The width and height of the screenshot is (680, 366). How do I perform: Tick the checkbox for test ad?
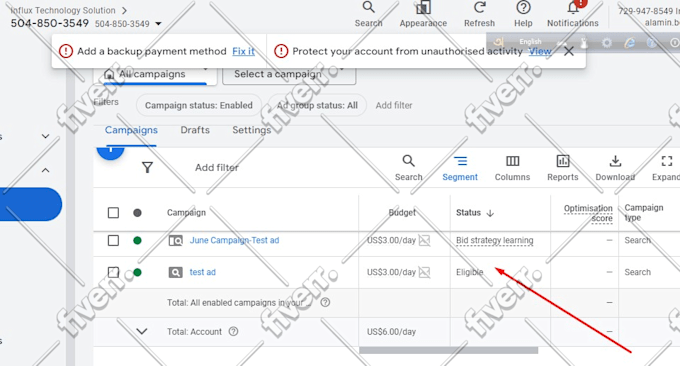(x=113, y=272)
